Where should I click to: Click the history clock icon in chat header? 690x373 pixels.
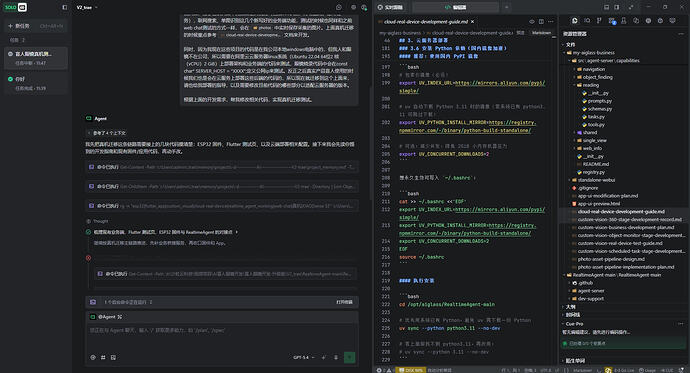[x=338, y=7]
